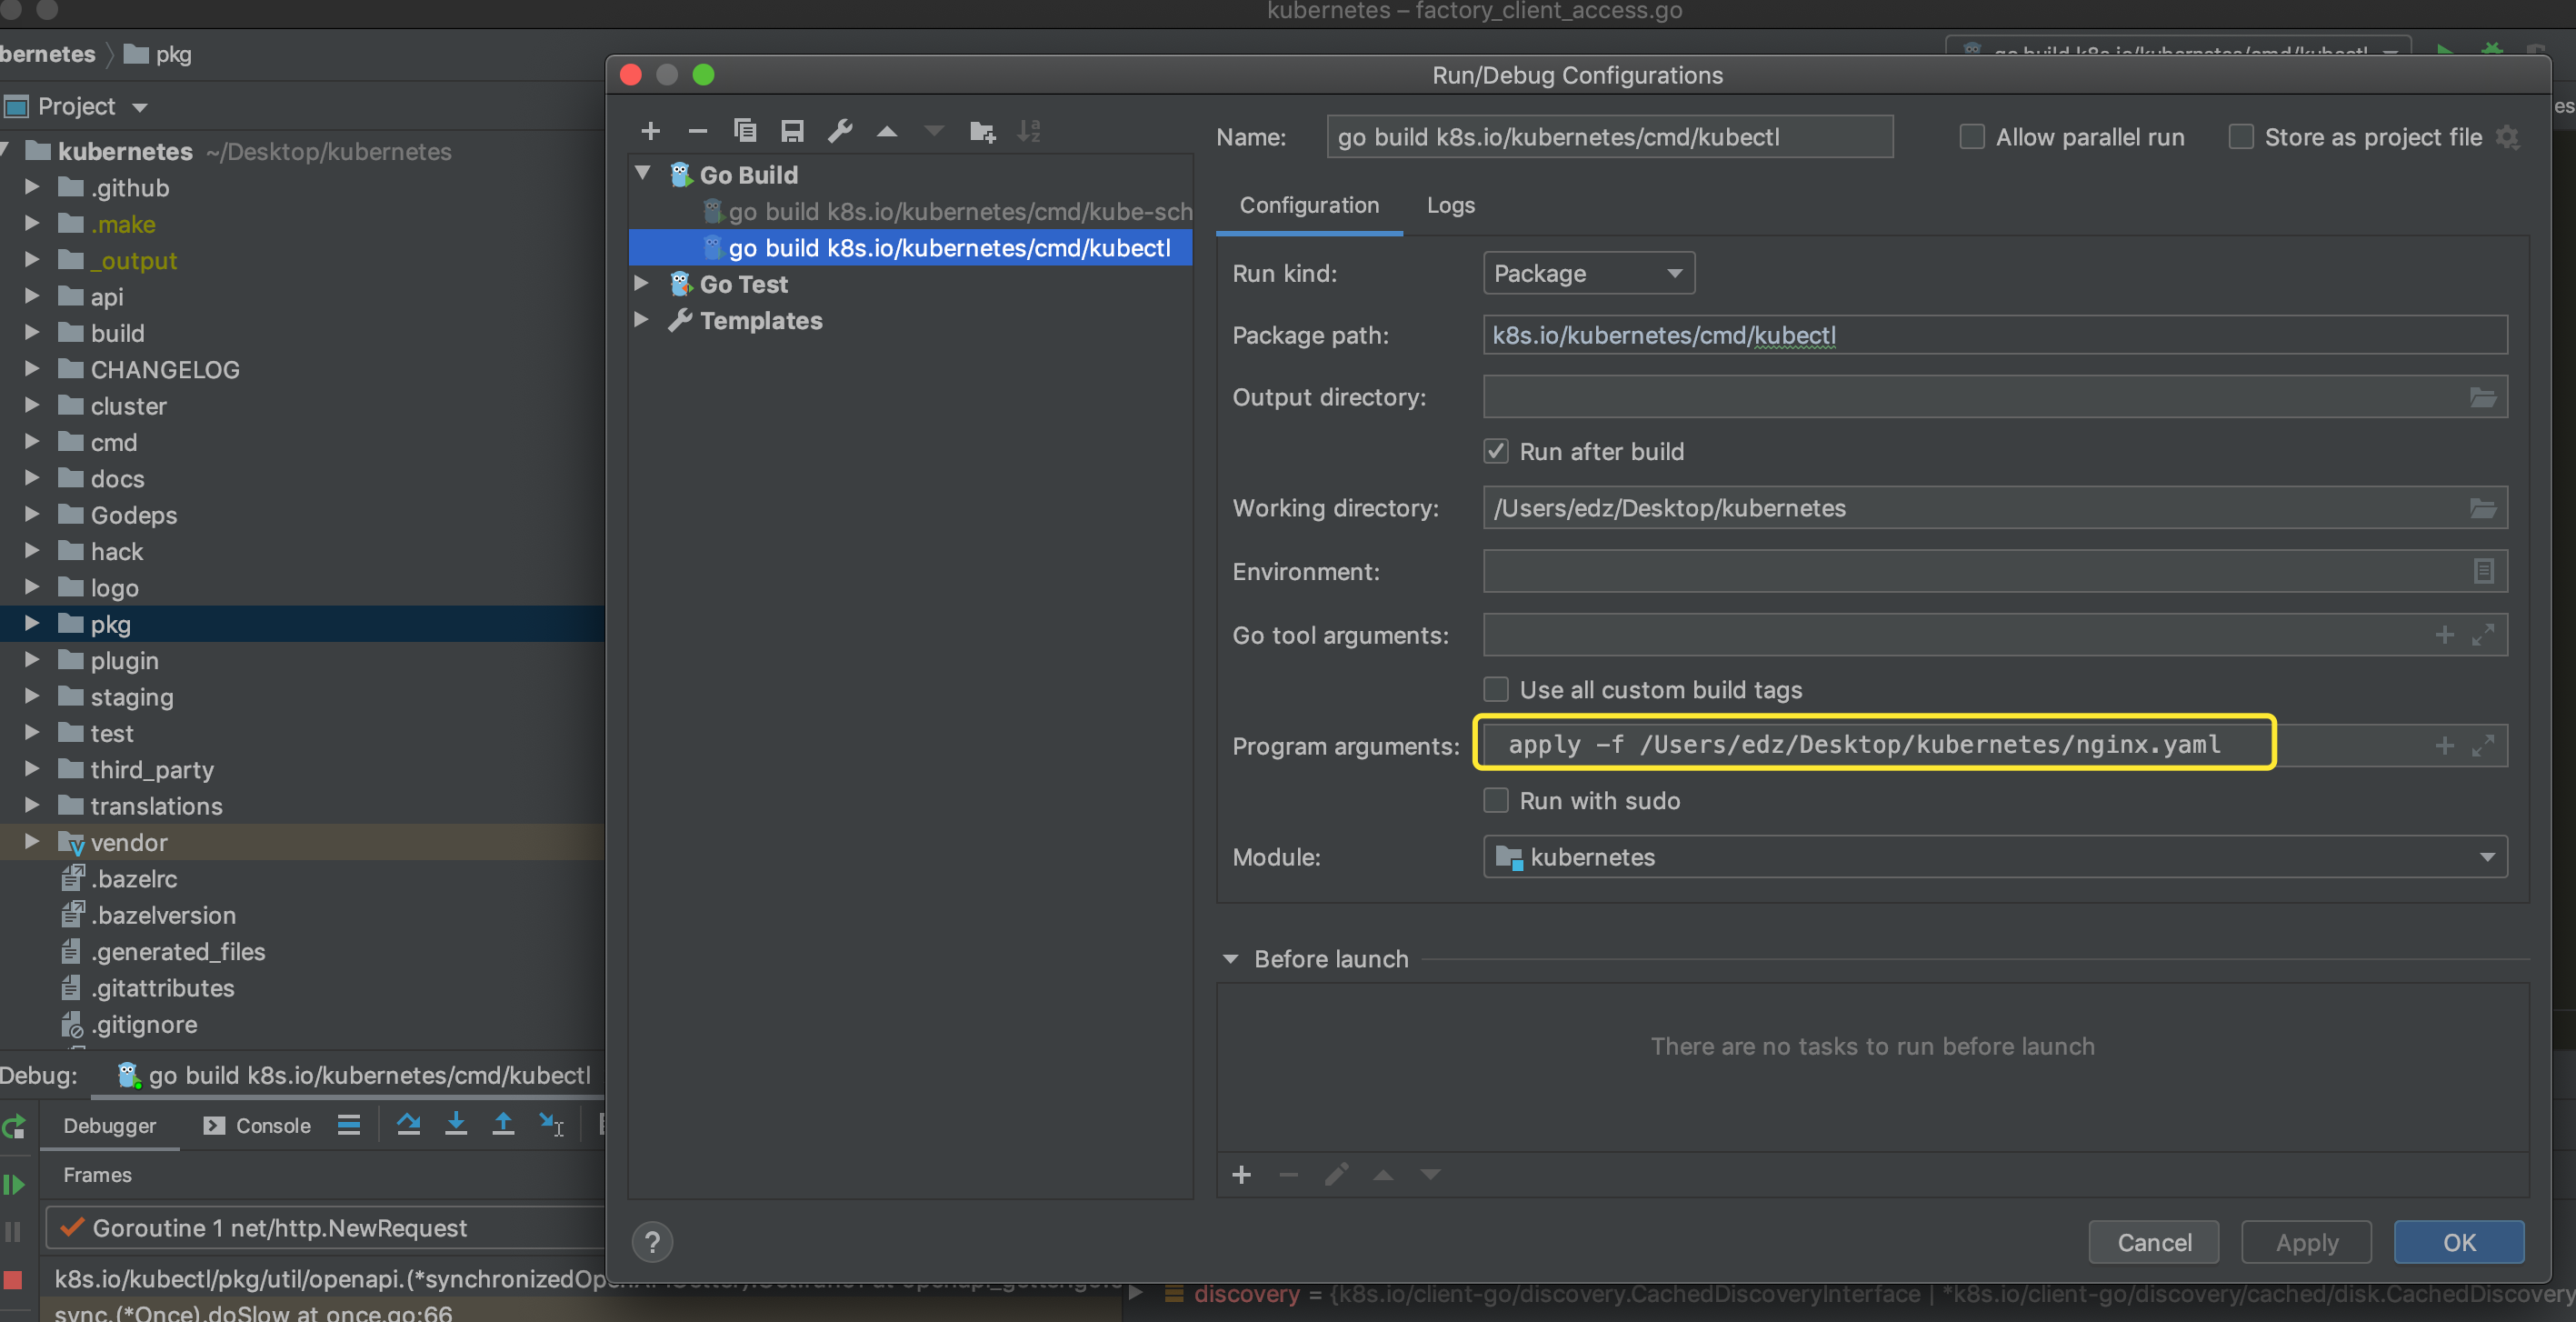Click the OK button
This screenshot has height=1322, width=2576.
point(2458,1242)
